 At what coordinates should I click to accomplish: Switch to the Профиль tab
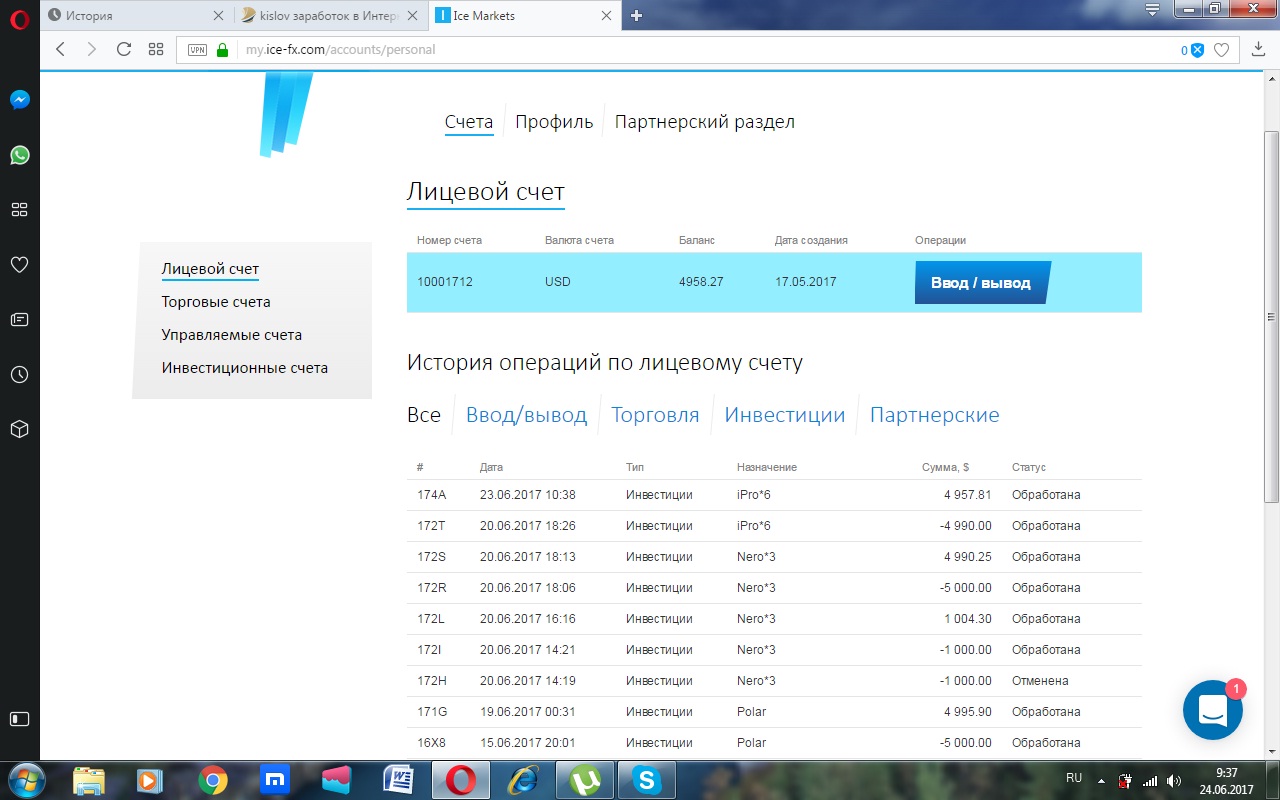point(554,122)
